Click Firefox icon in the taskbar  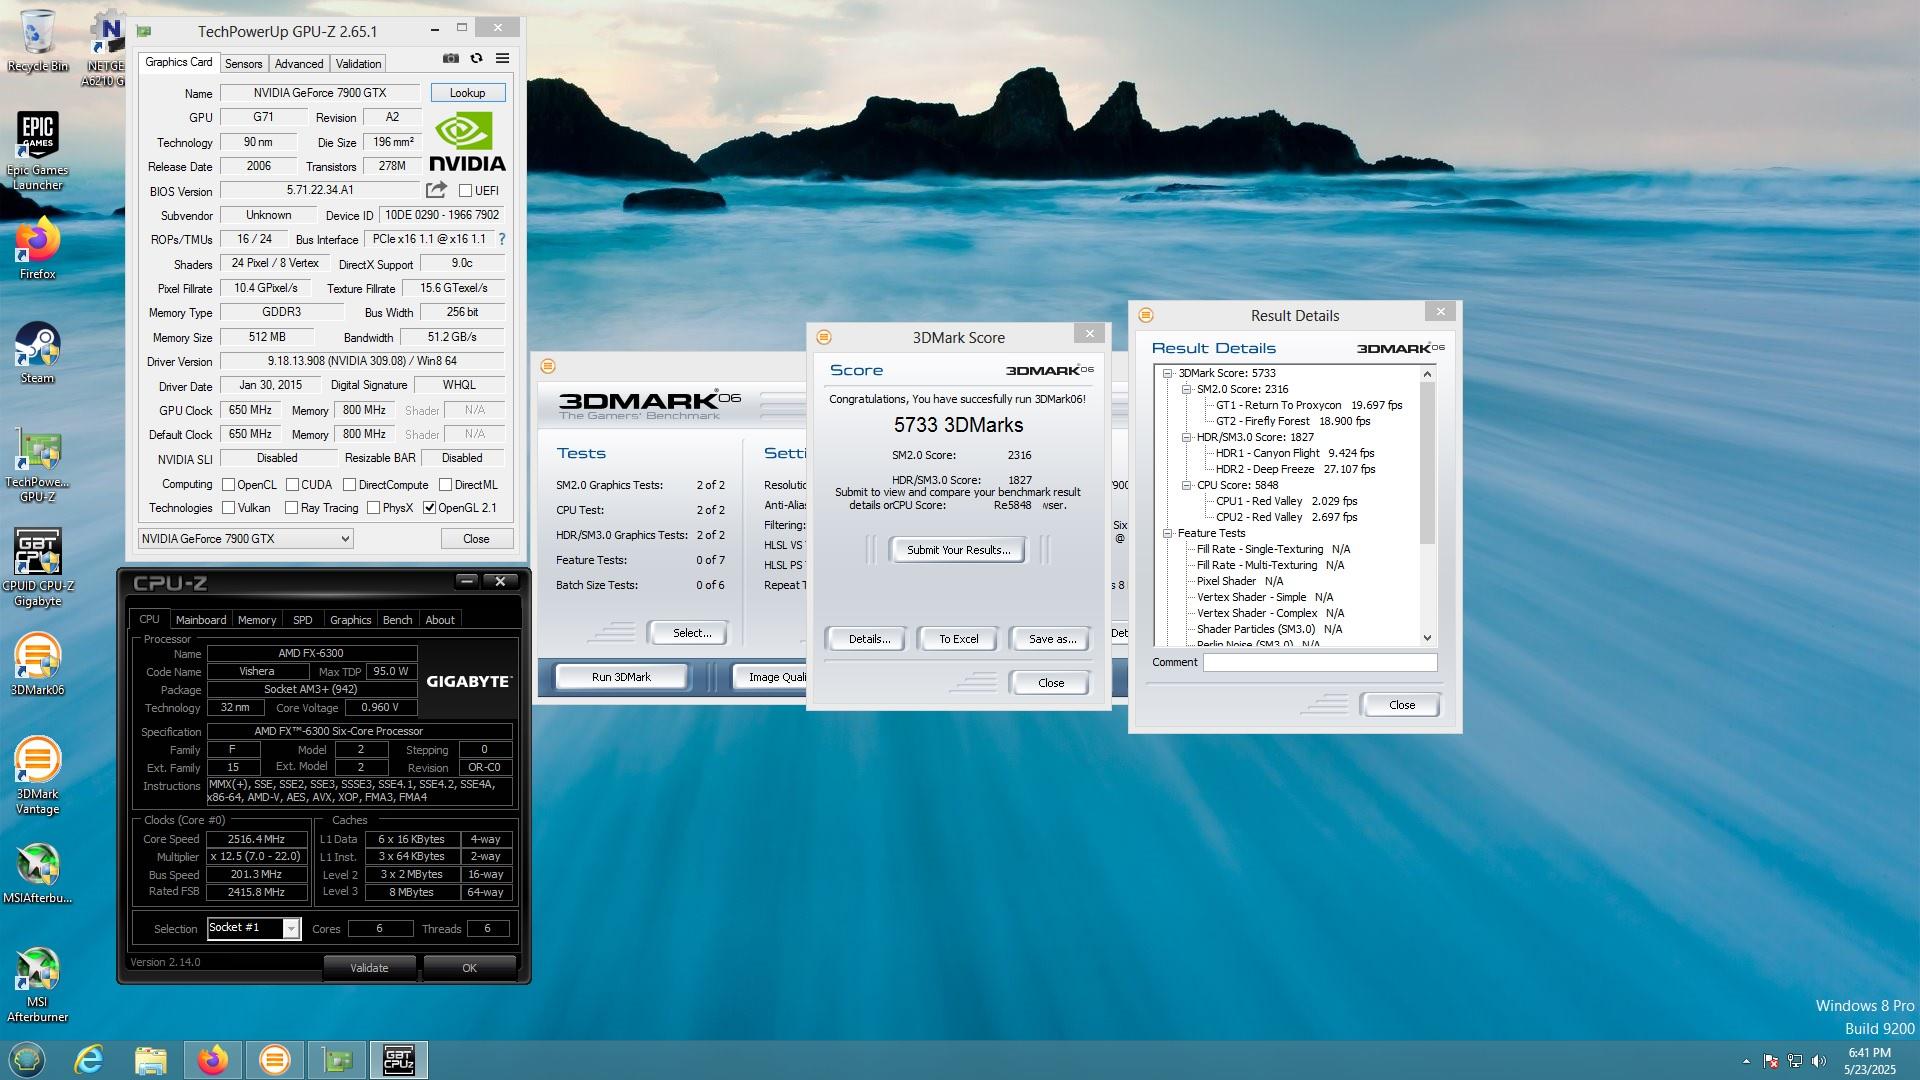(212, 1060)
